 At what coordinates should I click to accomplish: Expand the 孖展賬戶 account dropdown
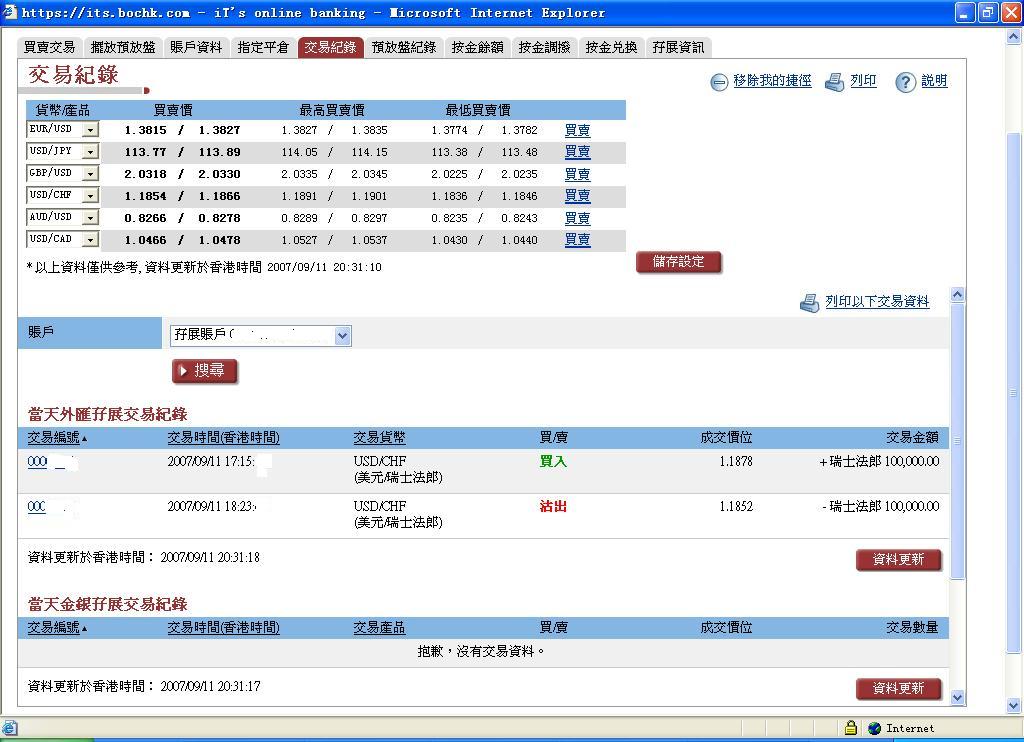click(x=343, y=336)
